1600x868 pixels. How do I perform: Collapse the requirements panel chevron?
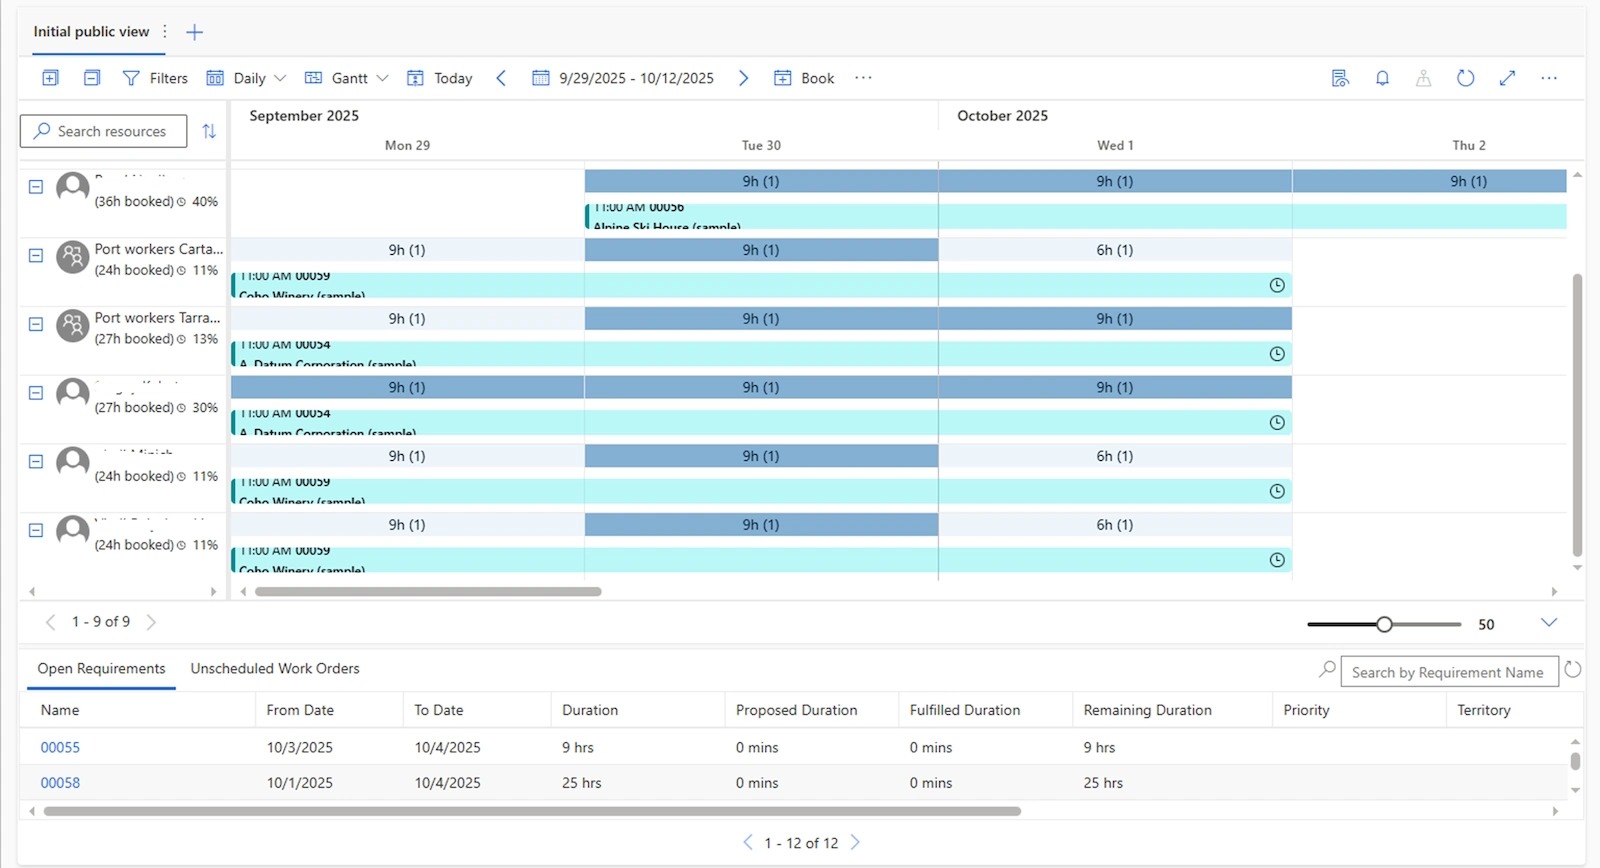1549,623
